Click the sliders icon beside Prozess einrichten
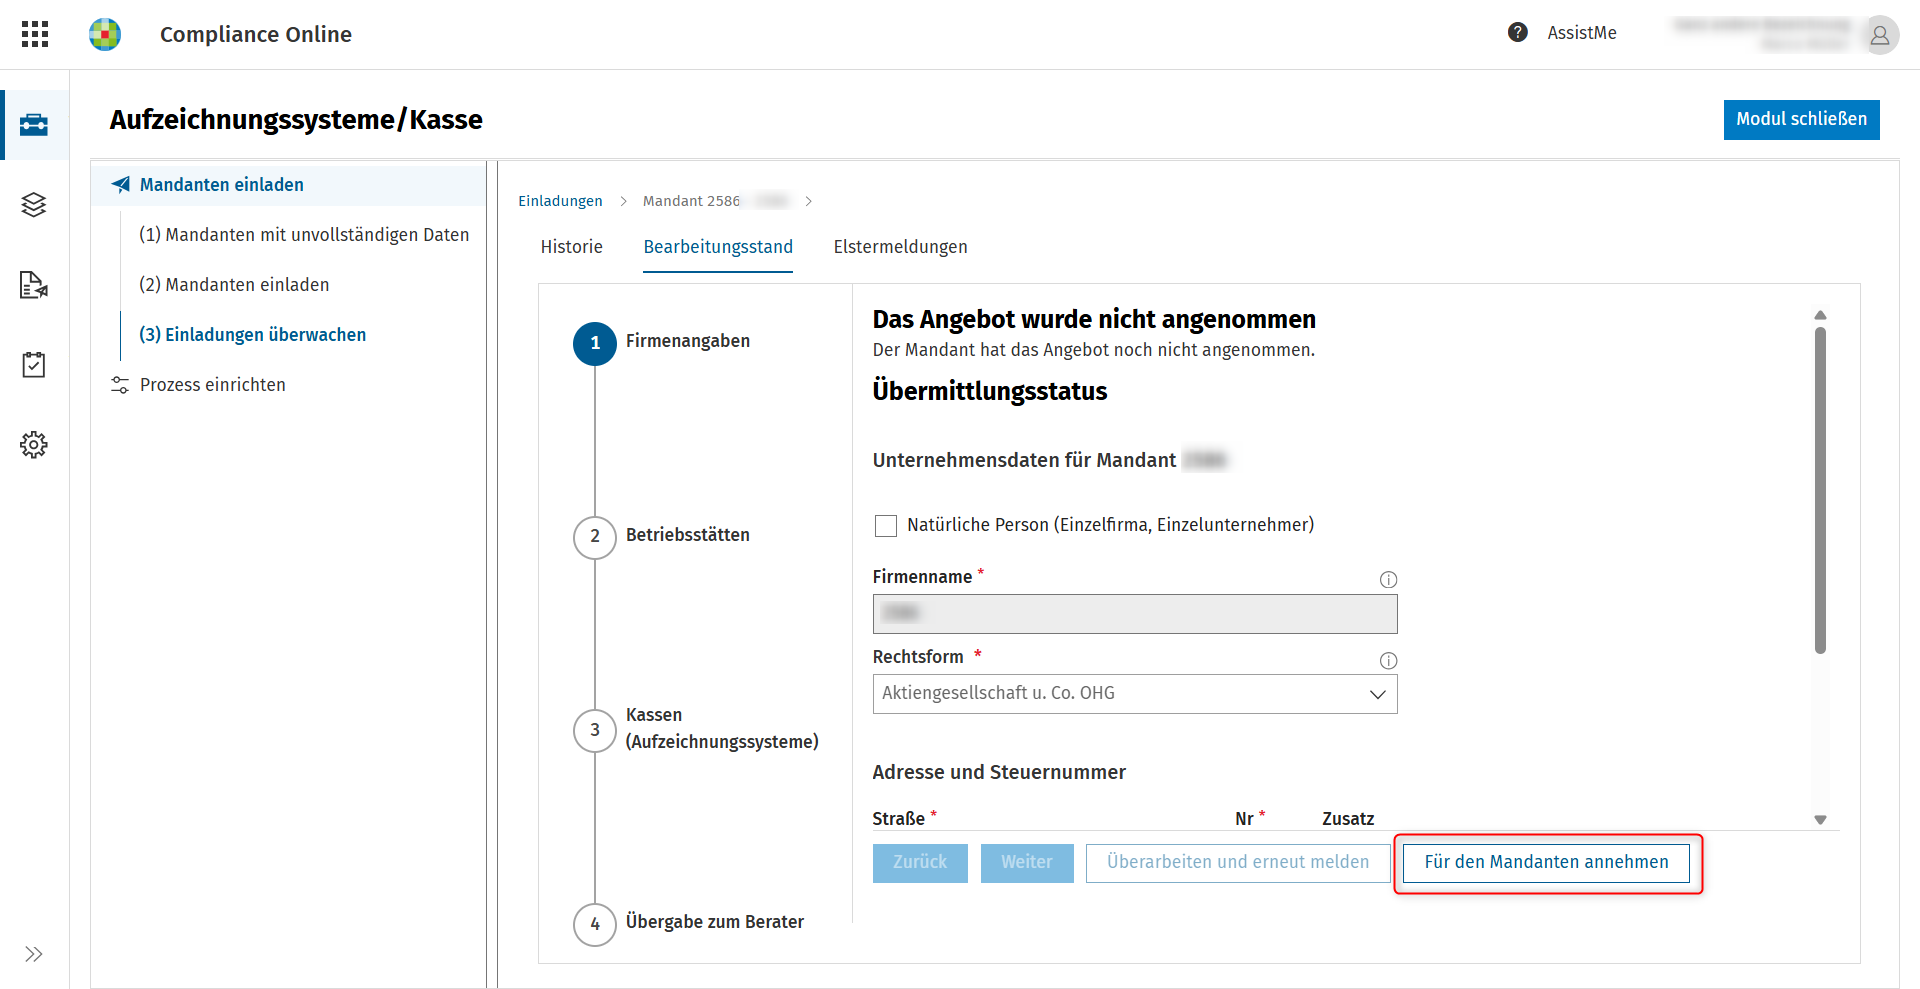Screen dimensions: 1920x989 point(120,385)
